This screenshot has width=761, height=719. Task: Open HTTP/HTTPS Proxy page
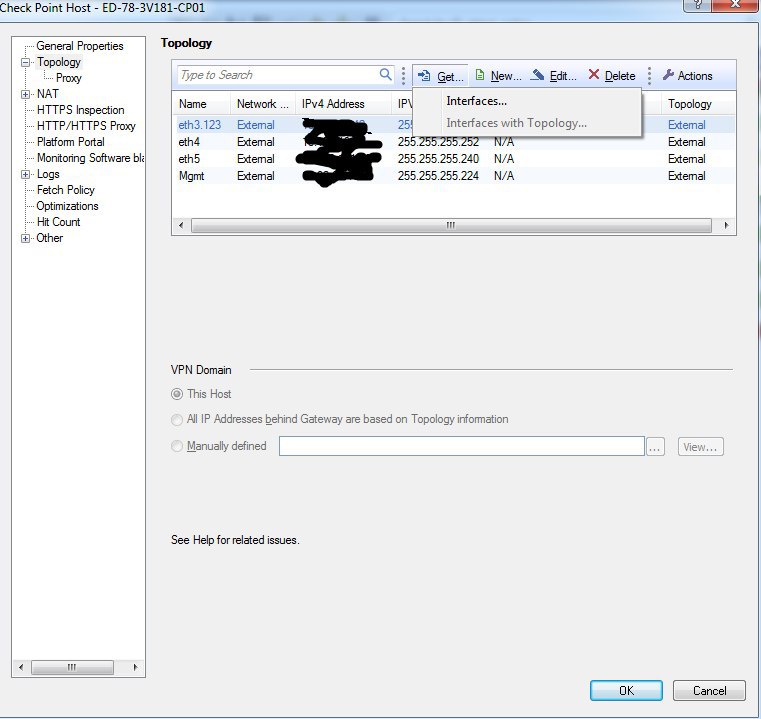(86, 126)
